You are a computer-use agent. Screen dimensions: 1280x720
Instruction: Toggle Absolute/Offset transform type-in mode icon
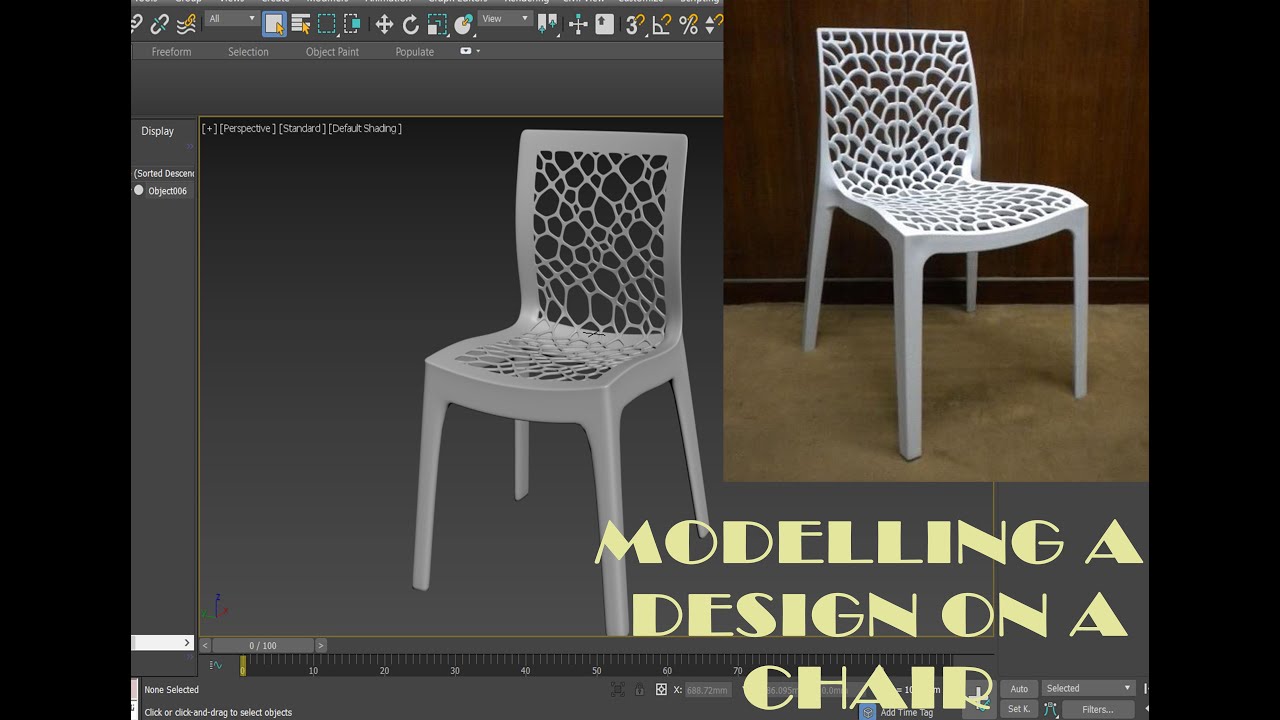pos(661,689)
